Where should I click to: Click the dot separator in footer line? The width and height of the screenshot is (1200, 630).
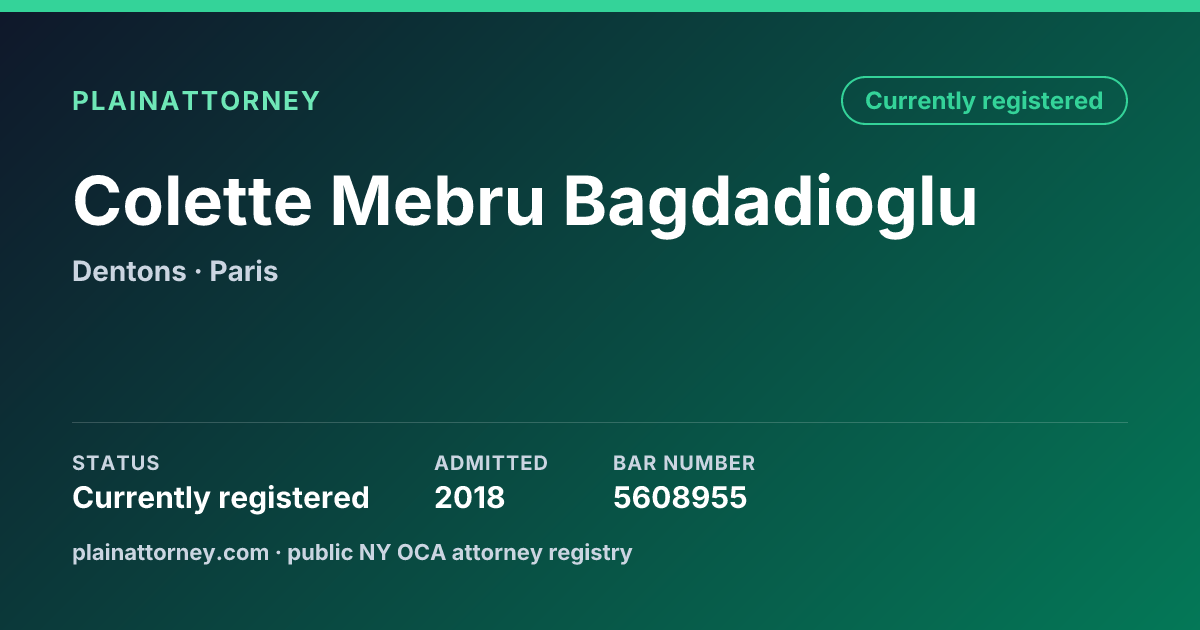(x=278, y=553)
